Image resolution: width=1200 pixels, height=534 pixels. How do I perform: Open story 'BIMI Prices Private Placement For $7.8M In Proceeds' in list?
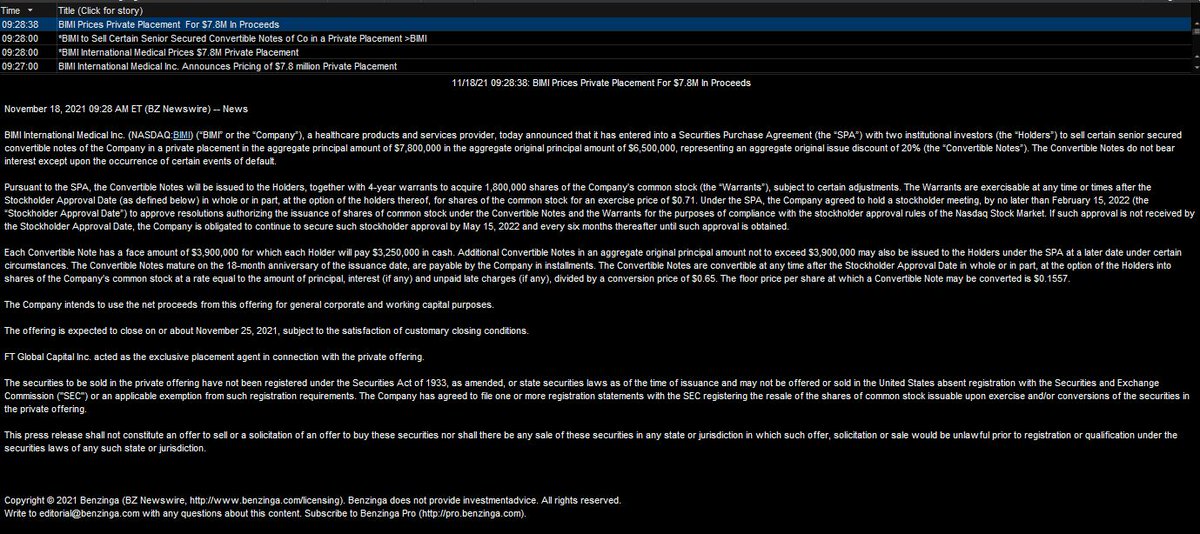coord(168,23)
